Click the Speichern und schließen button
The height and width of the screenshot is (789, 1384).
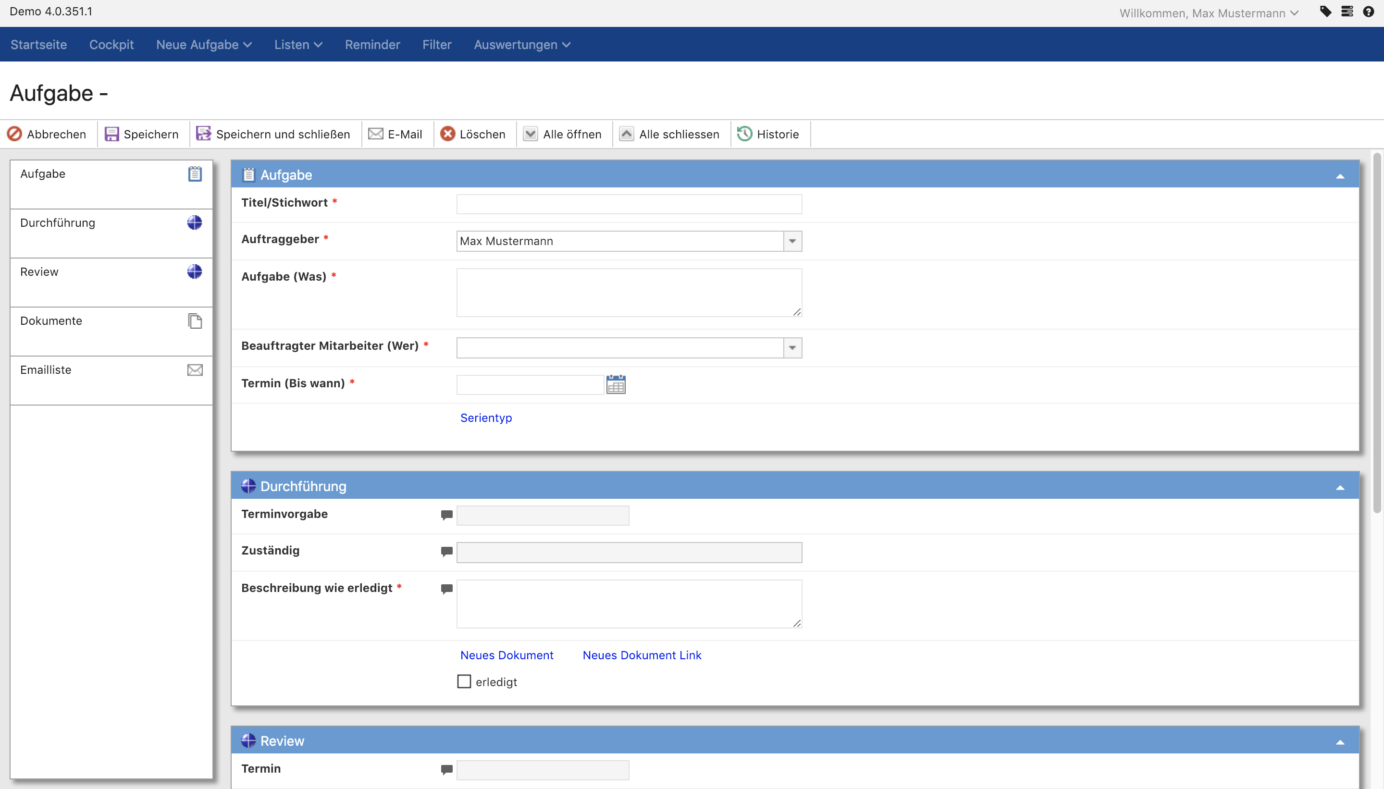point(272,133)
